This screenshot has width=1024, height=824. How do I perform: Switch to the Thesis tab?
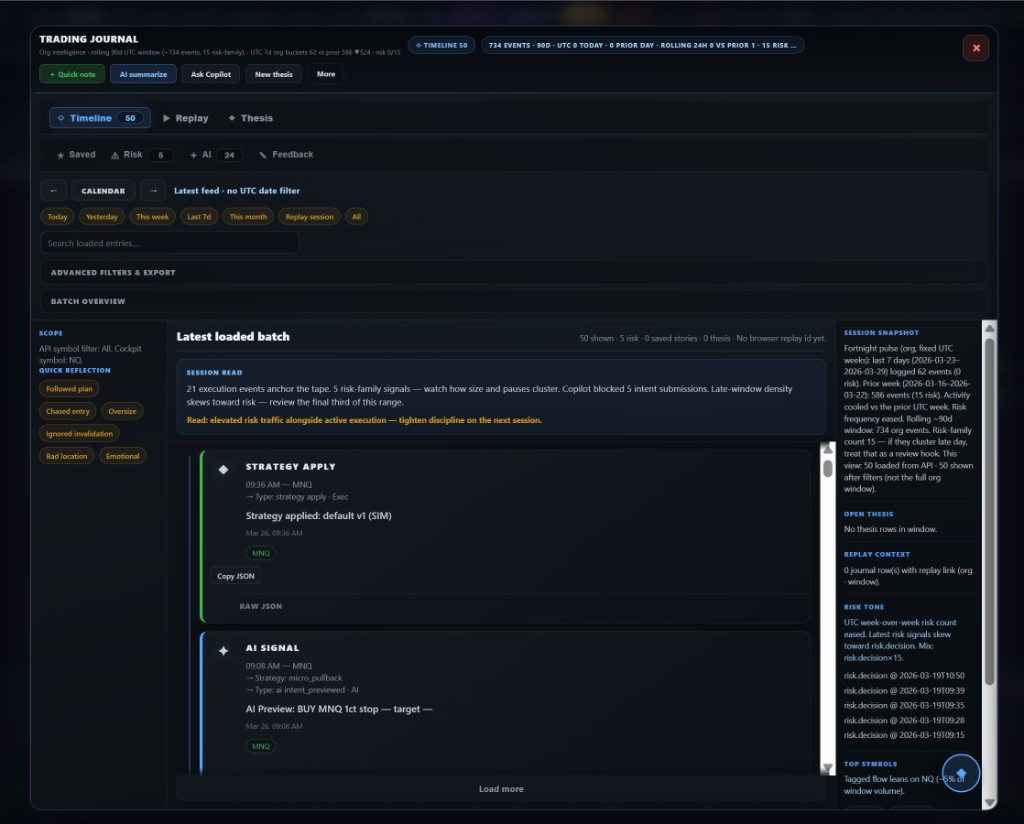[251, 118]
